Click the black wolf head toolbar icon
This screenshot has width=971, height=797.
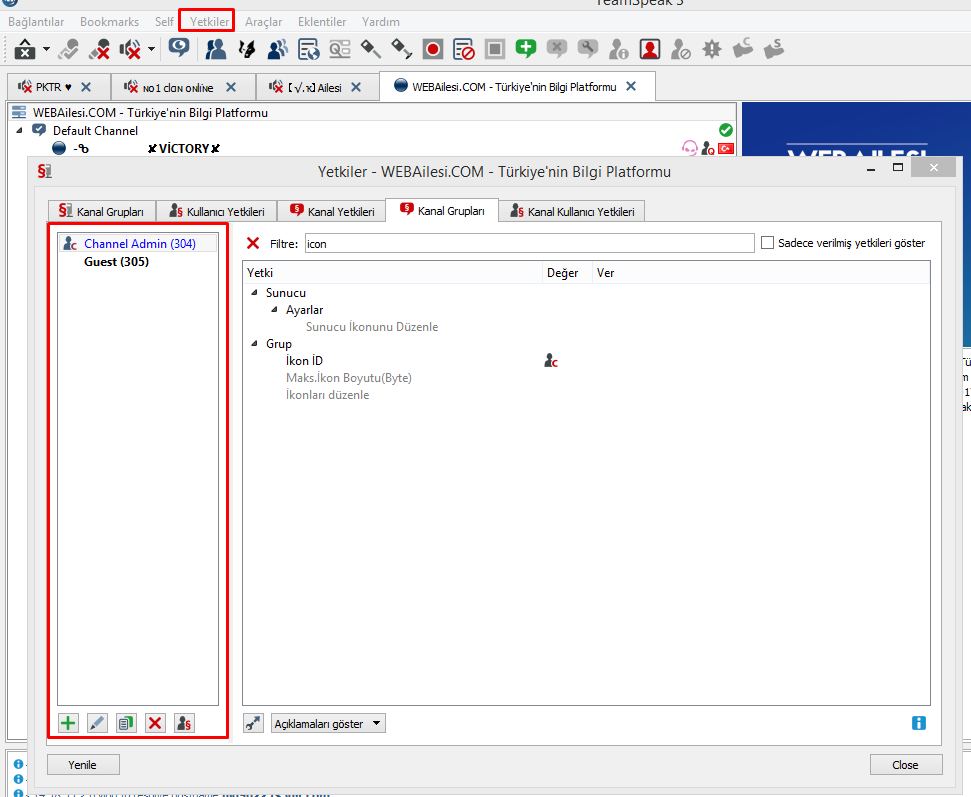[x=246, y=49]
